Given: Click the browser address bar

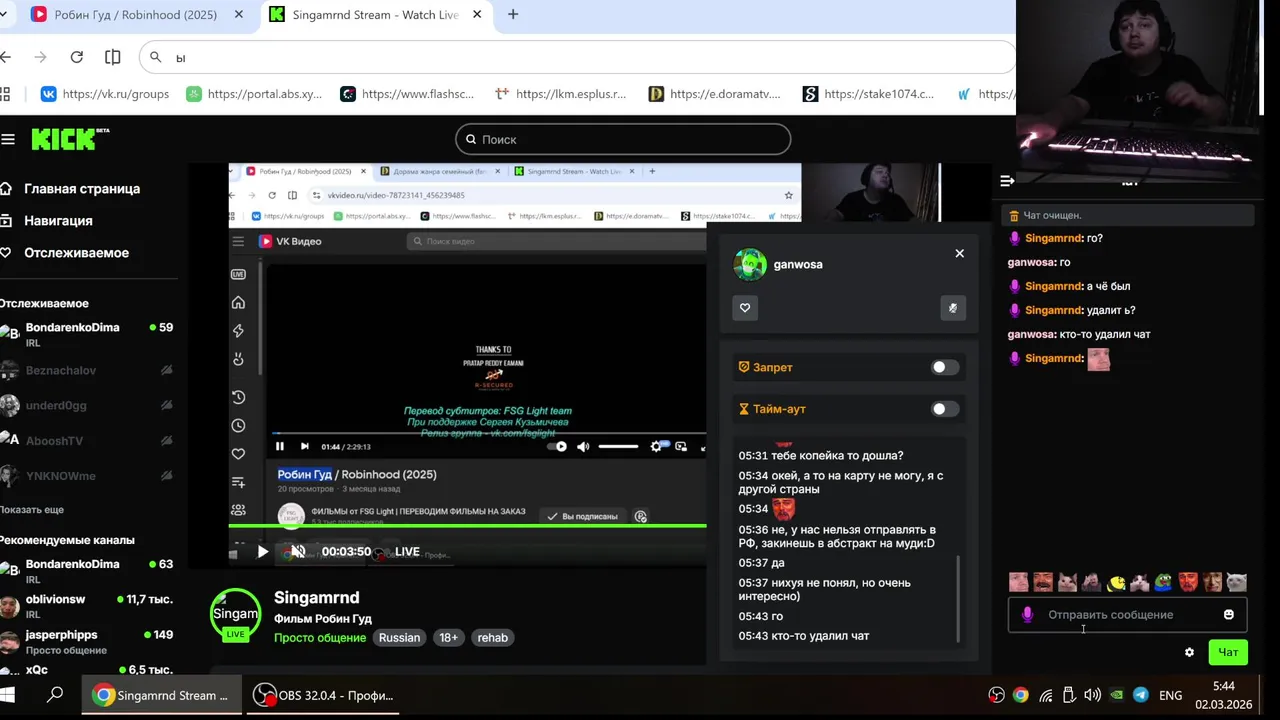Looking at the screenshot, I should coord(577,57).
